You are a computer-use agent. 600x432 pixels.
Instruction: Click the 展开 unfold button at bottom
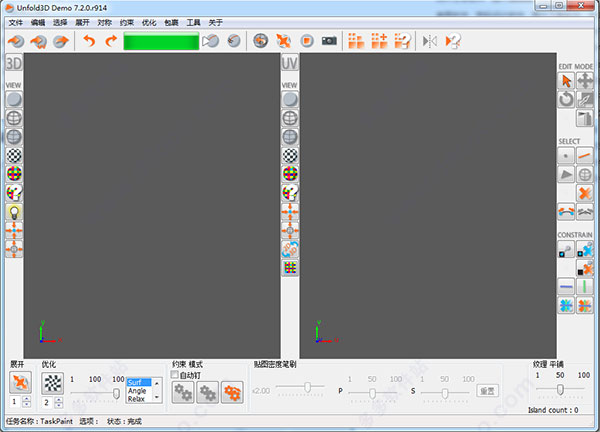point(20,383)
